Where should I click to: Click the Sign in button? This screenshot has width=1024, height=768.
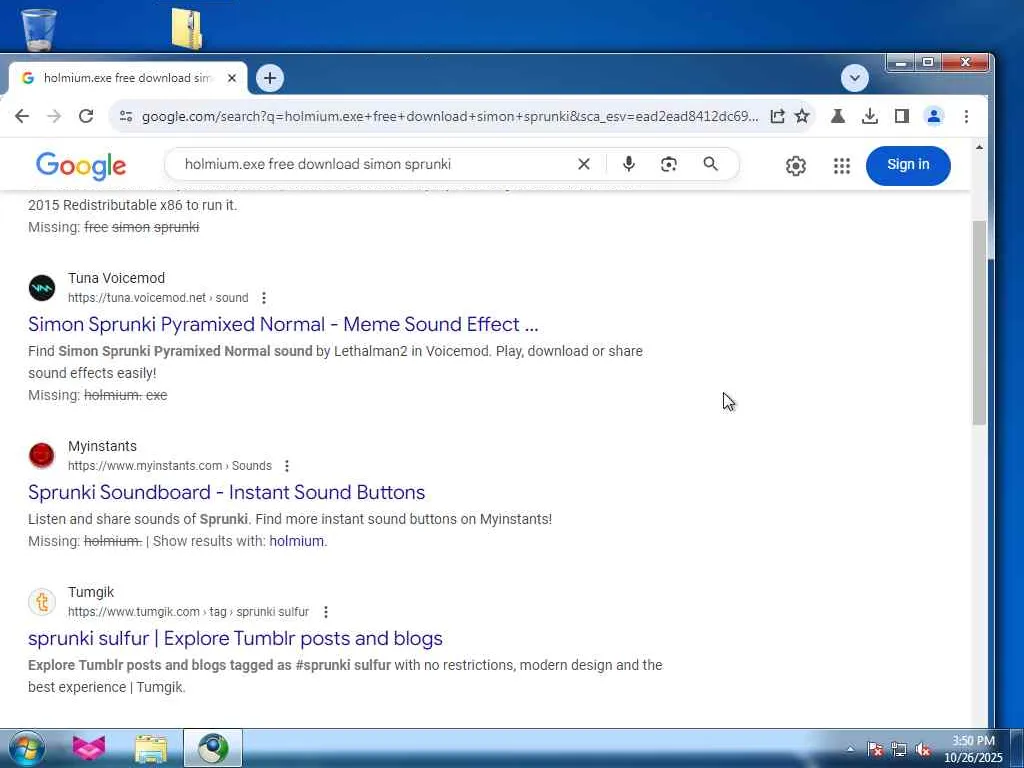point(908,165)
